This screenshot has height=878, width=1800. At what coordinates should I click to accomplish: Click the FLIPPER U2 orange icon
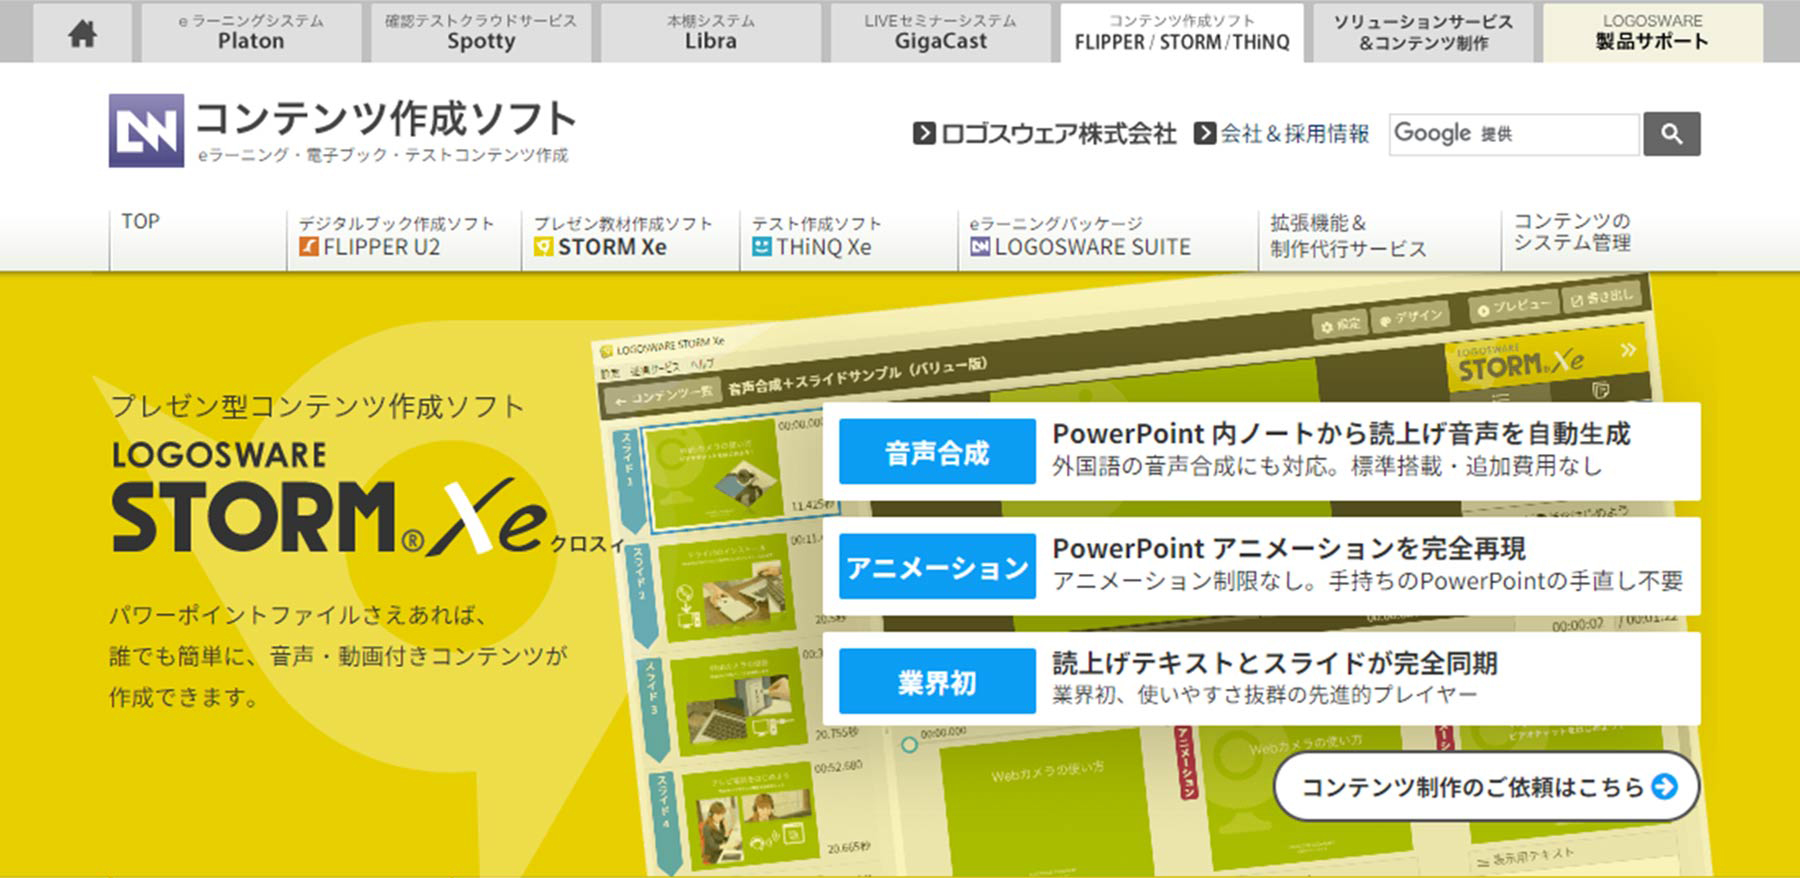pos(309,247)
